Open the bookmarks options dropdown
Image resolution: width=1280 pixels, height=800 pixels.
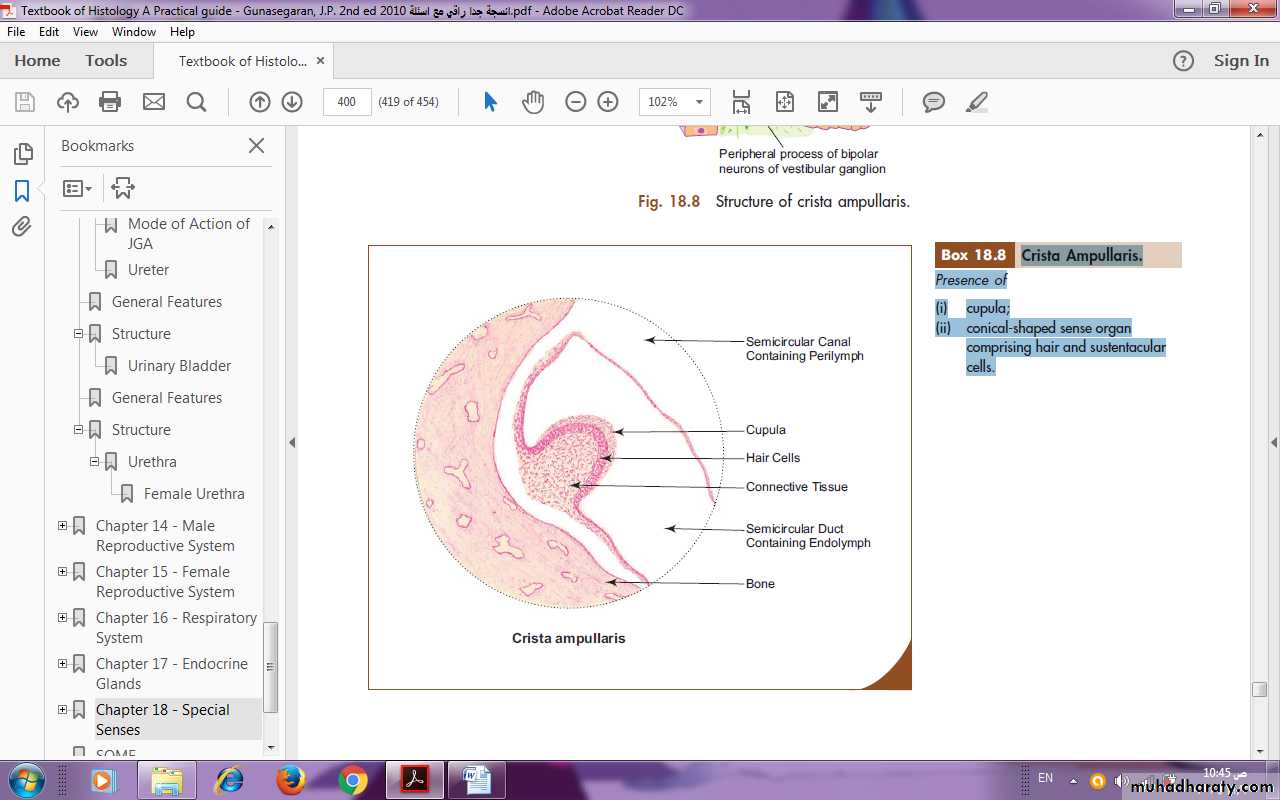click(77, 188)
